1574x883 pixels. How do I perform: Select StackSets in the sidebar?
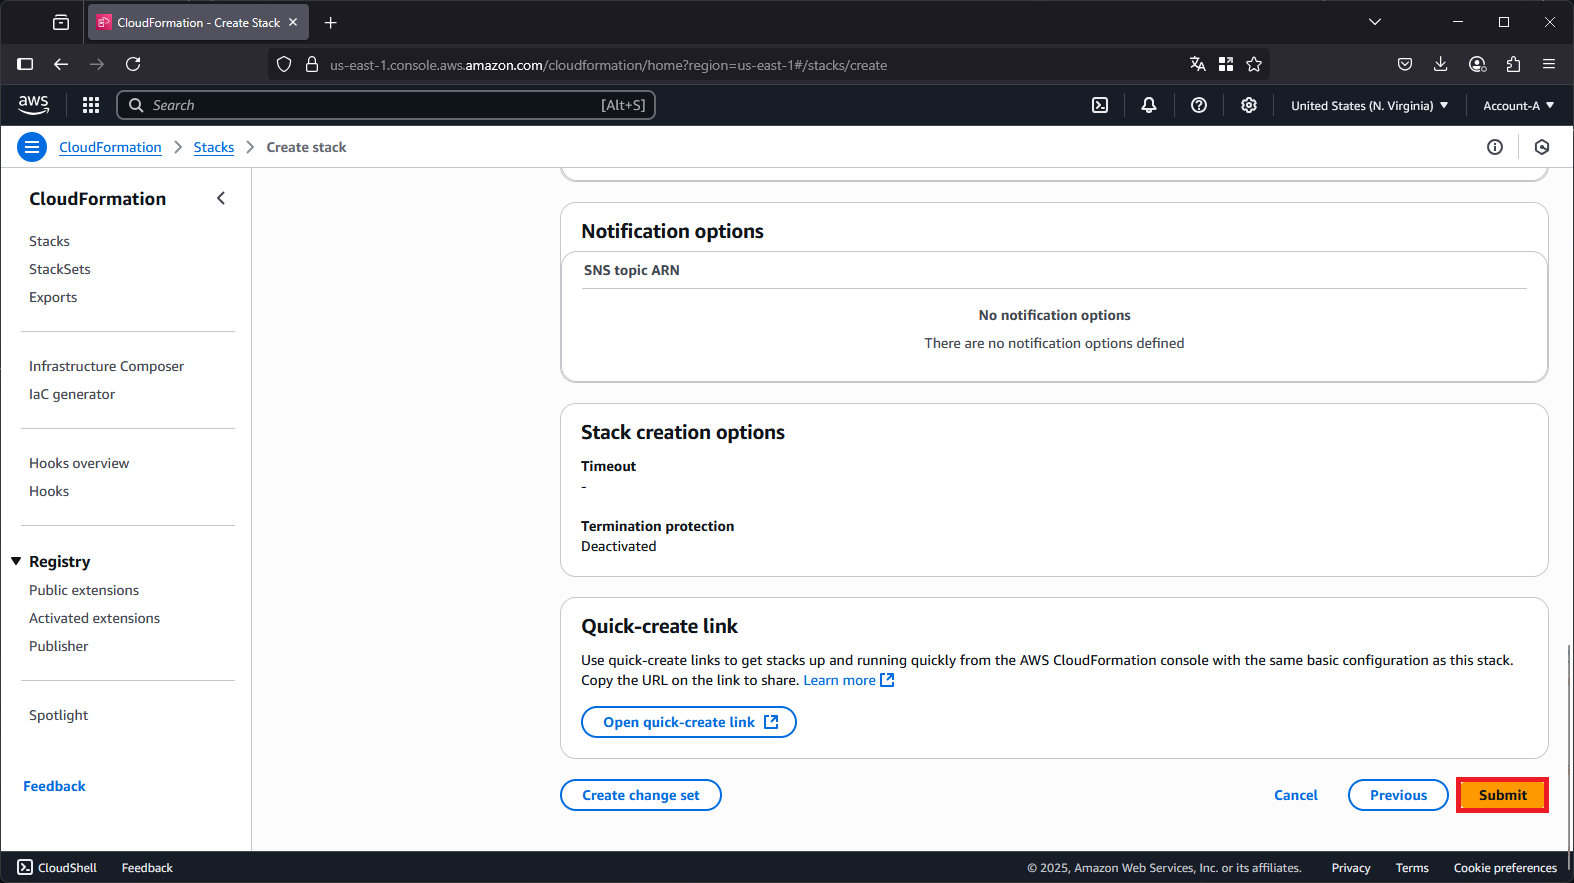tap(60, 269)
